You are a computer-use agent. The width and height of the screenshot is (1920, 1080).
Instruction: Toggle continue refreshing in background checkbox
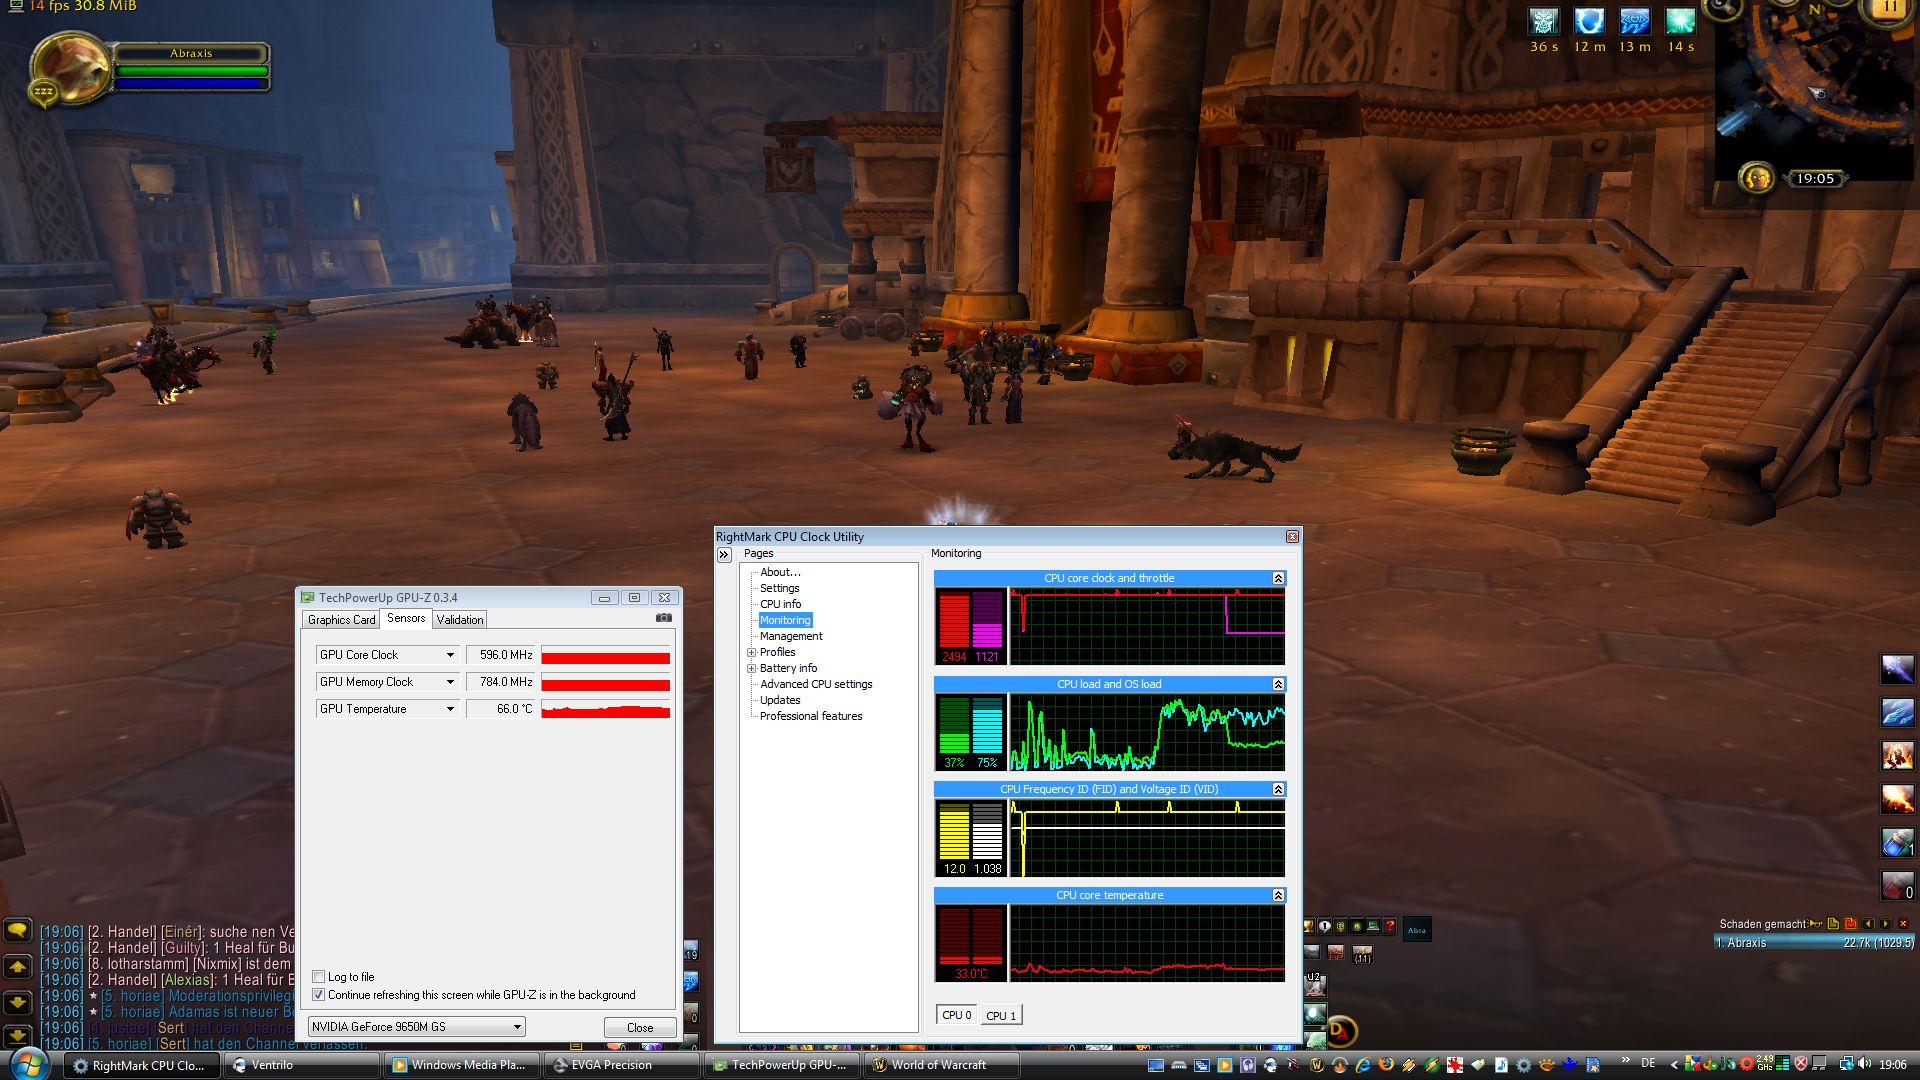coord(318,994)
